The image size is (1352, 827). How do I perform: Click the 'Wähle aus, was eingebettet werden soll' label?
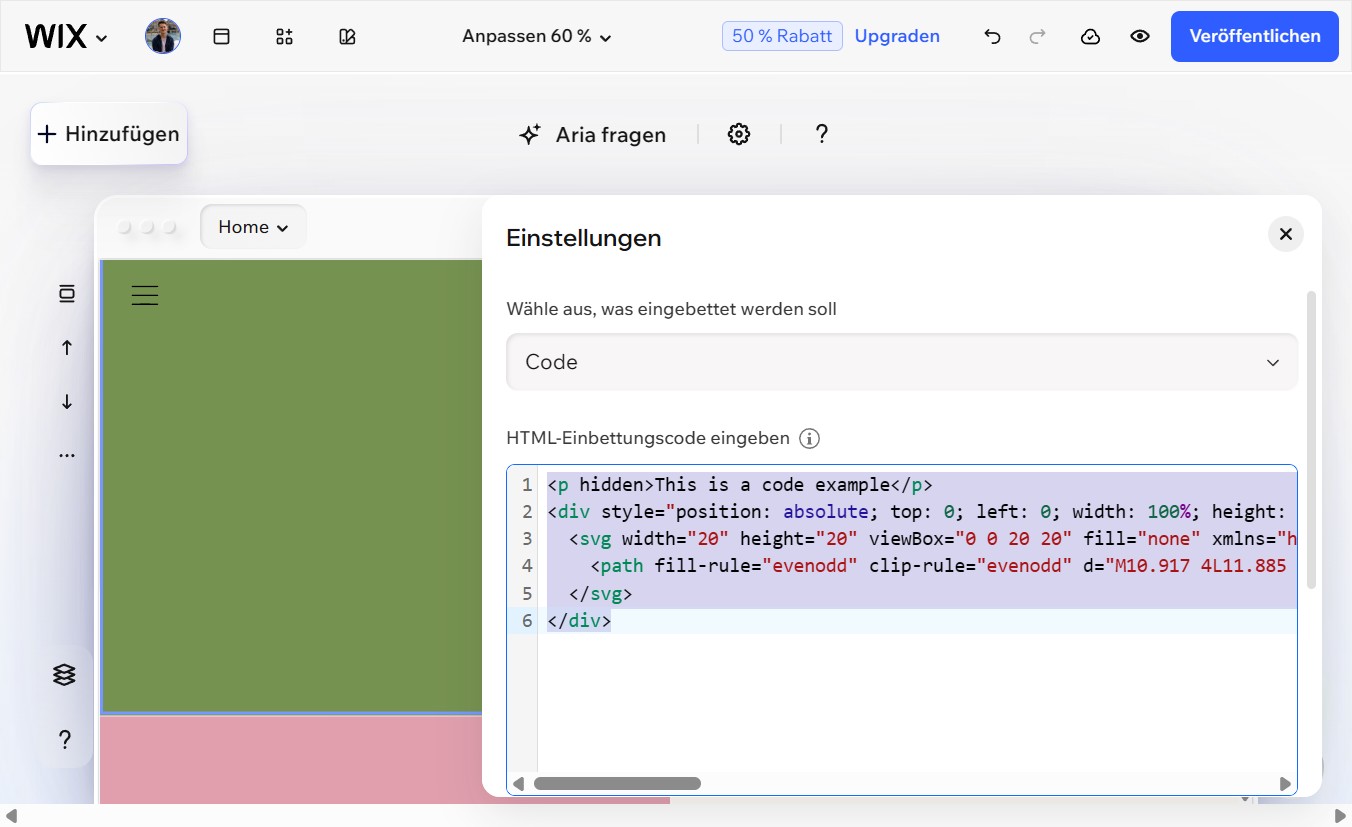pos(672,309)
